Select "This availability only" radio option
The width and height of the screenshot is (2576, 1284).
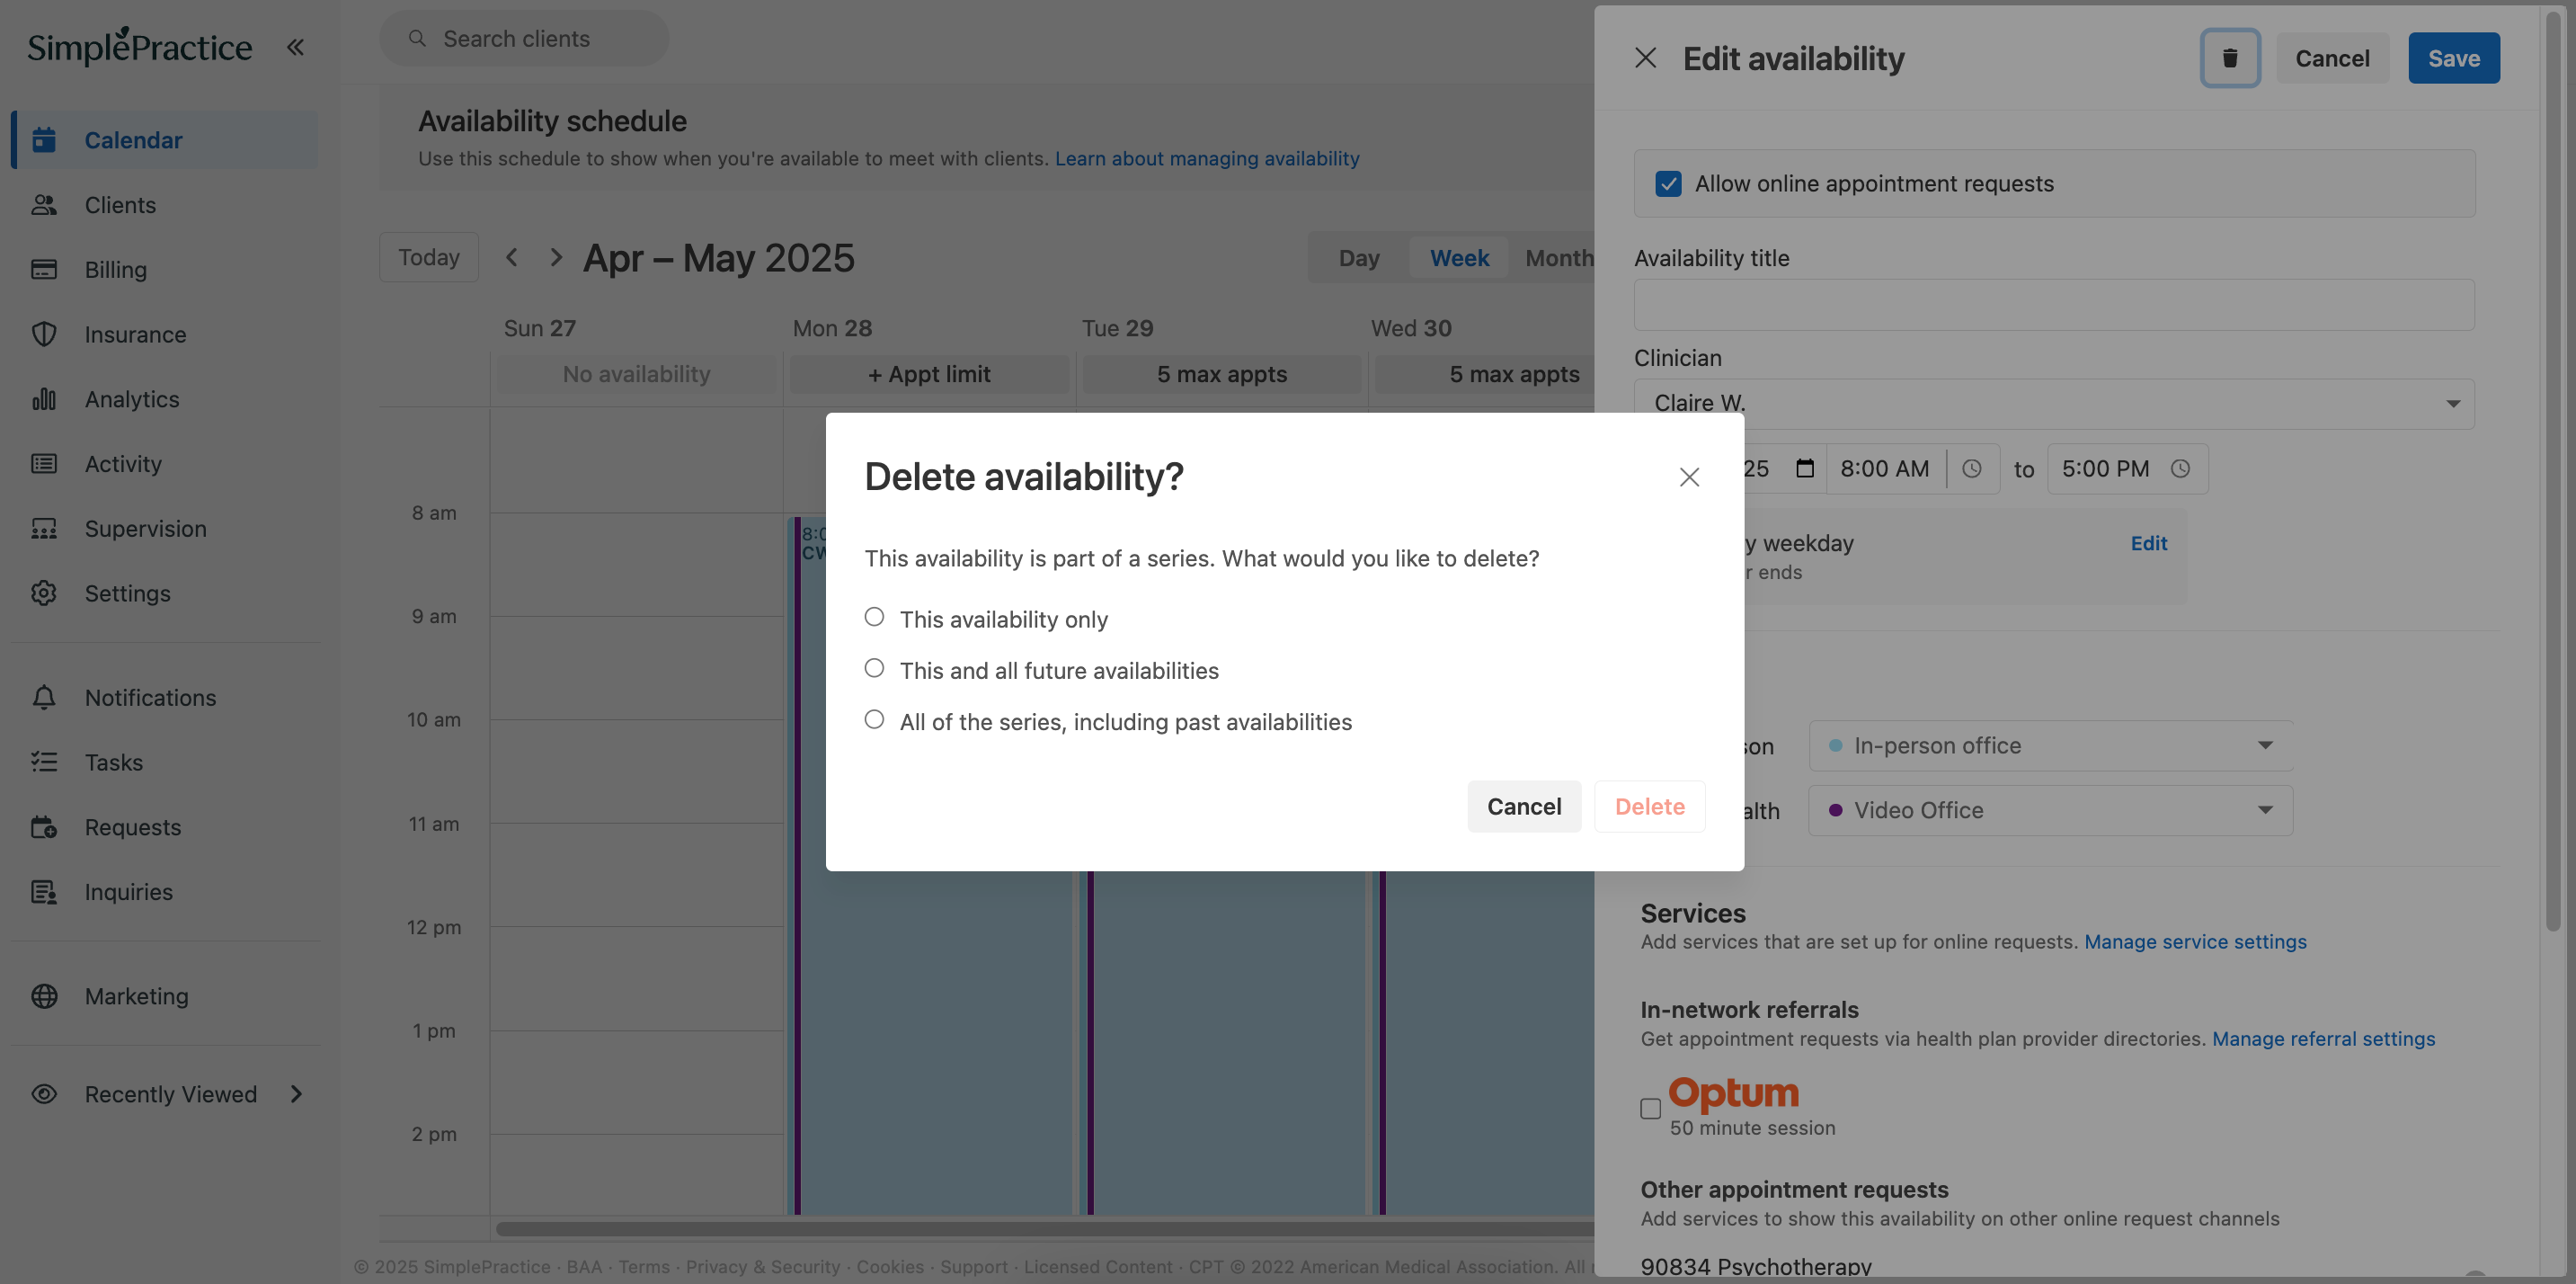coord(874,617)
